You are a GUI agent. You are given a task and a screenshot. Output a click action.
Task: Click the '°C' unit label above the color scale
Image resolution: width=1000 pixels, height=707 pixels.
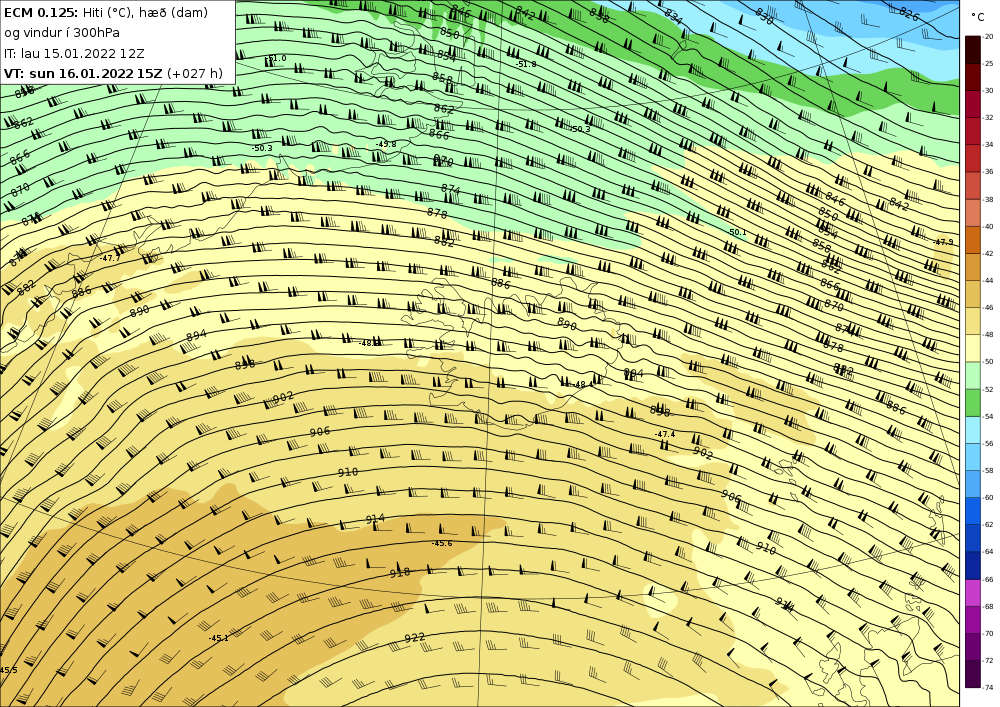tap(978, 17)
